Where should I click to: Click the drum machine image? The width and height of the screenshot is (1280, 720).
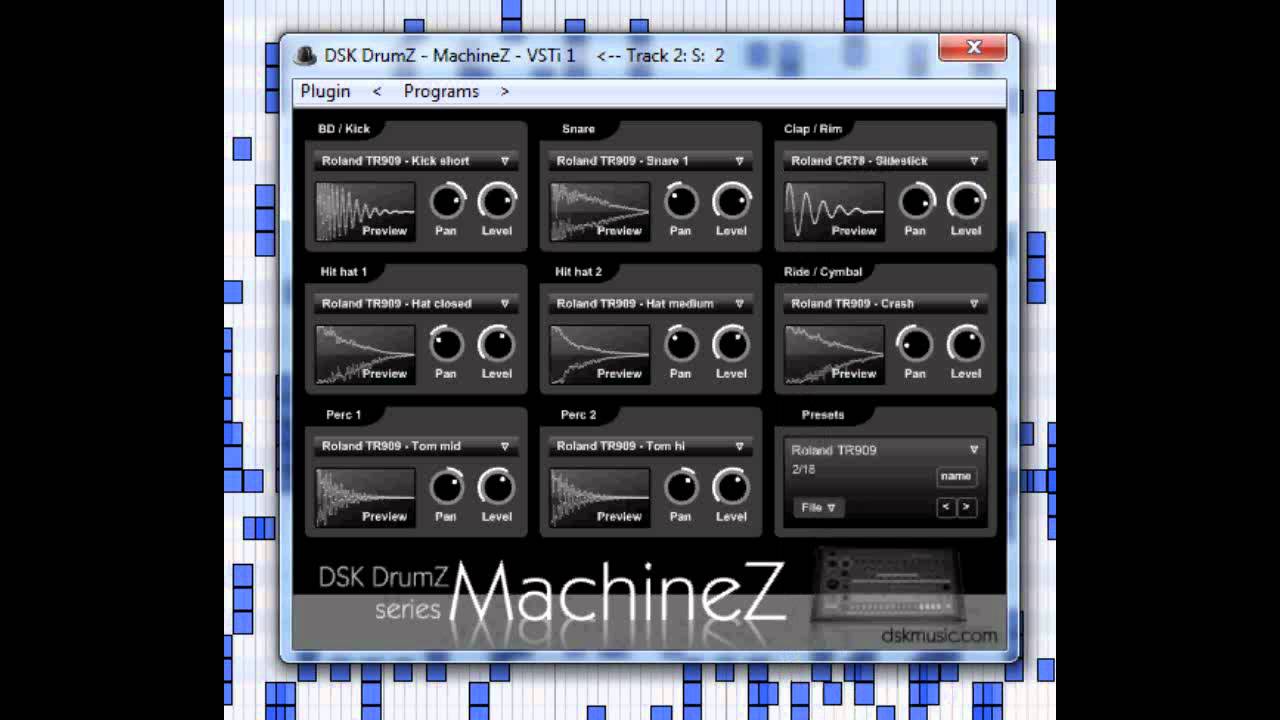890,584
